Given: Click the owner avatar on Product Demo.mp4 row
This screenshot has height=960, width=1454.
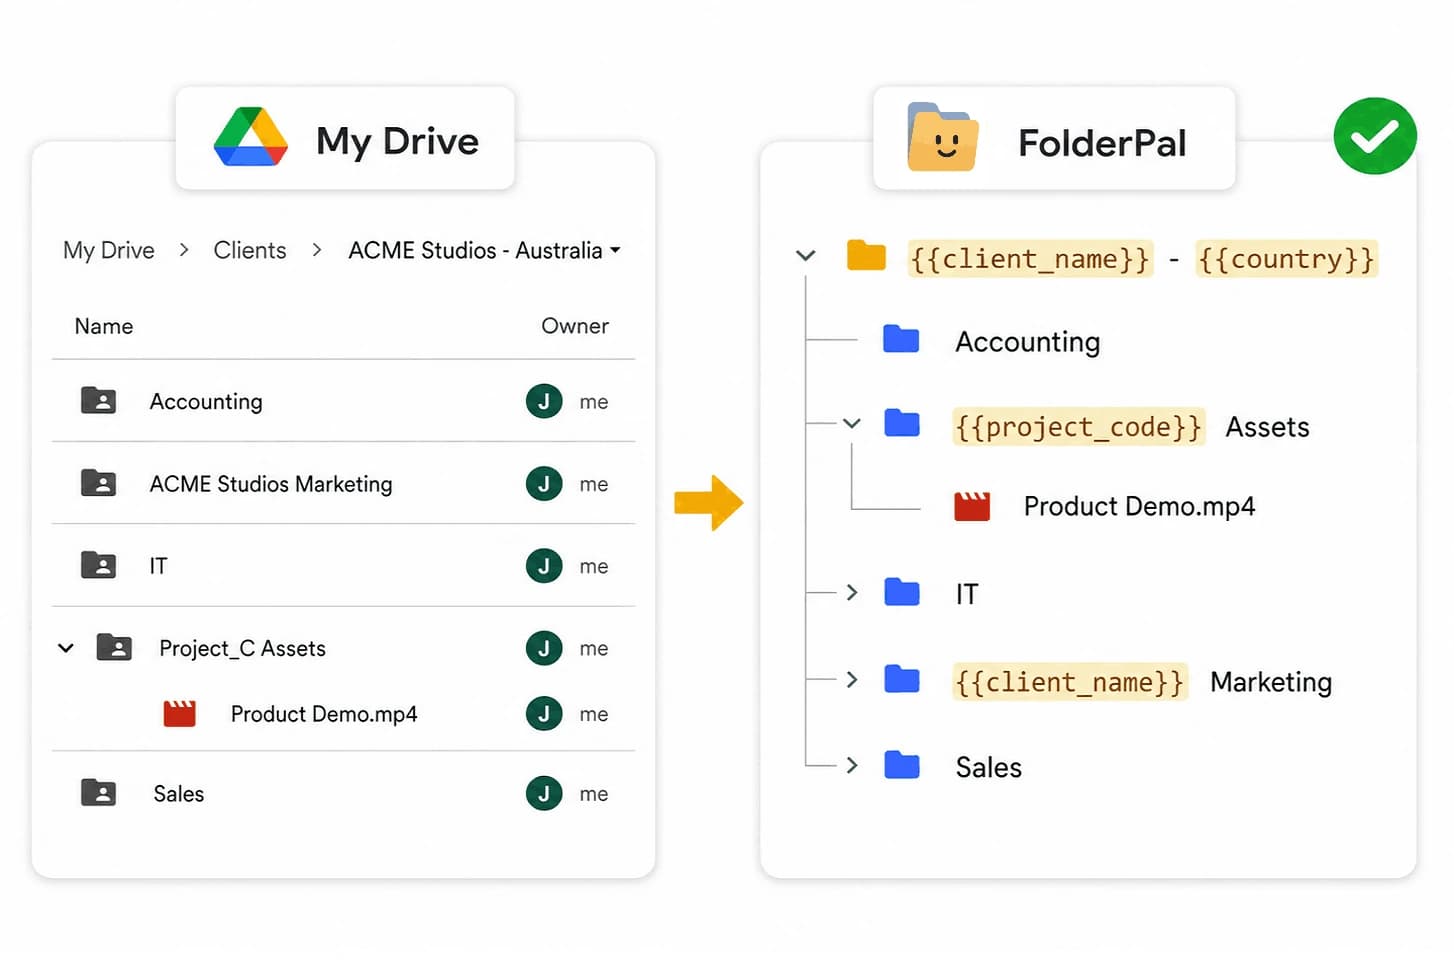Looking at the screenshot, I should tap(544, 714).
